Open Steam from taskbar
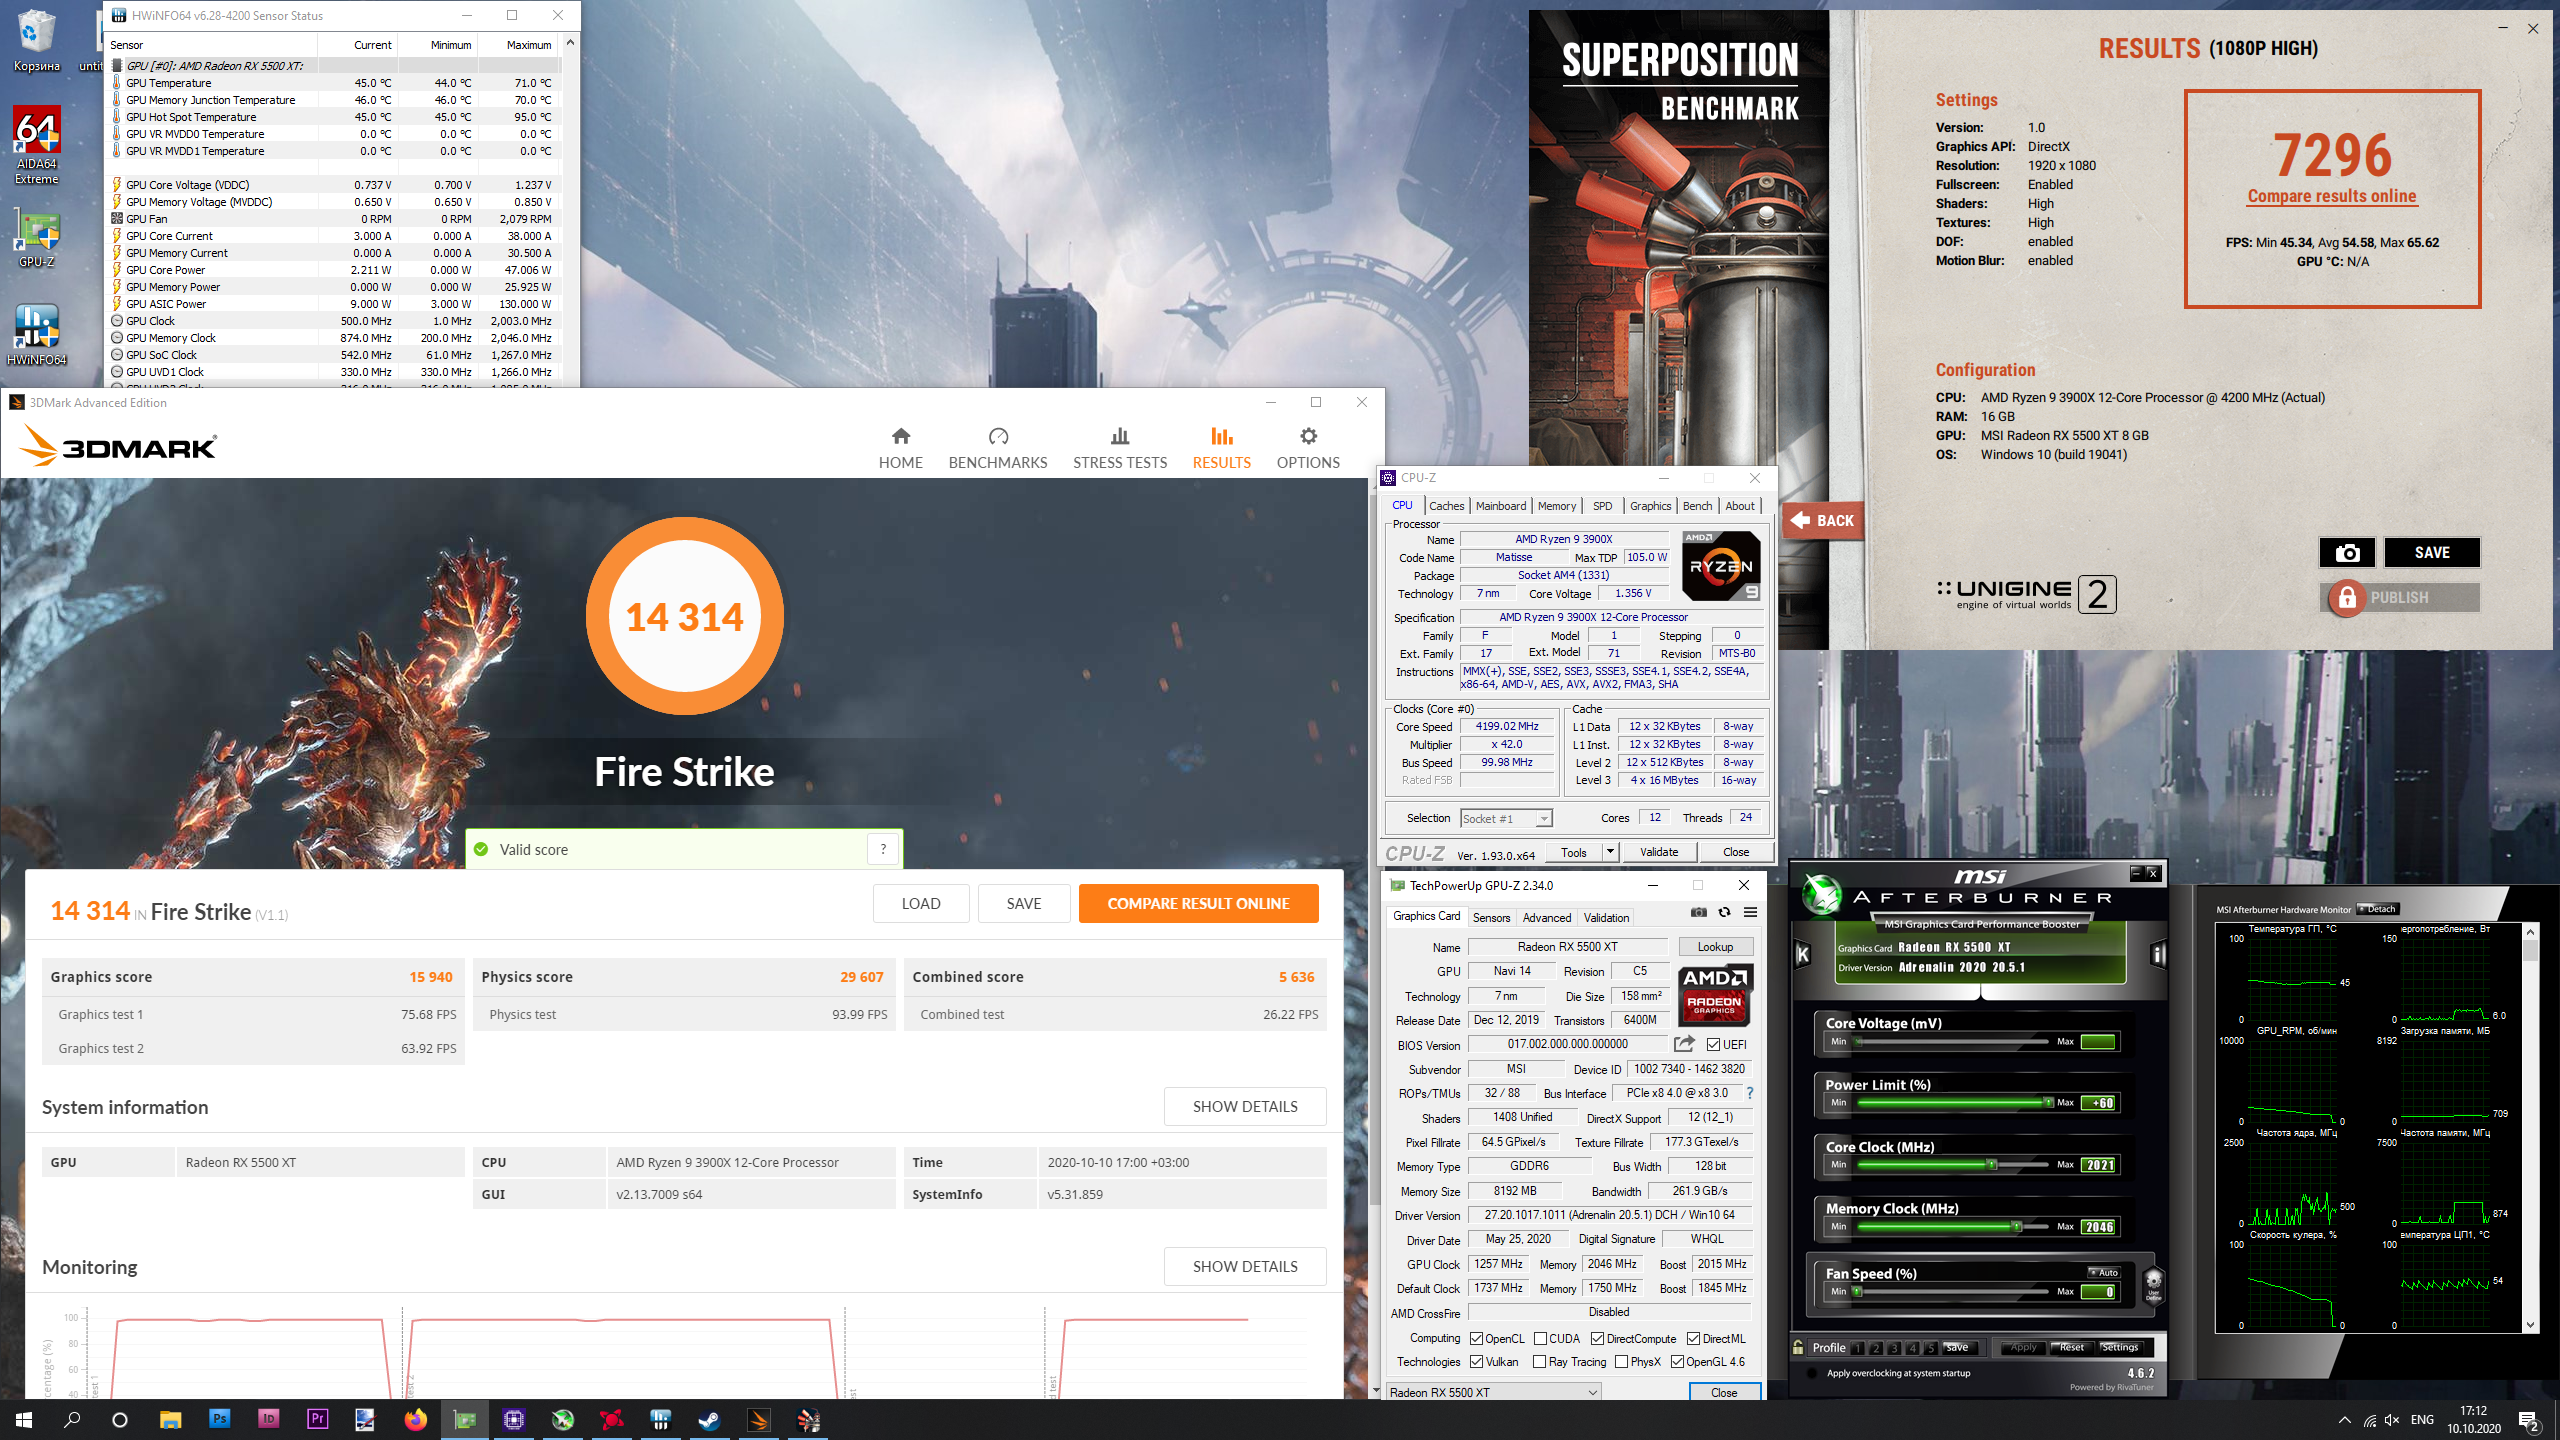This screenshot has height=1440, width=2560. pyautogui.click(x=709, y=1419)
